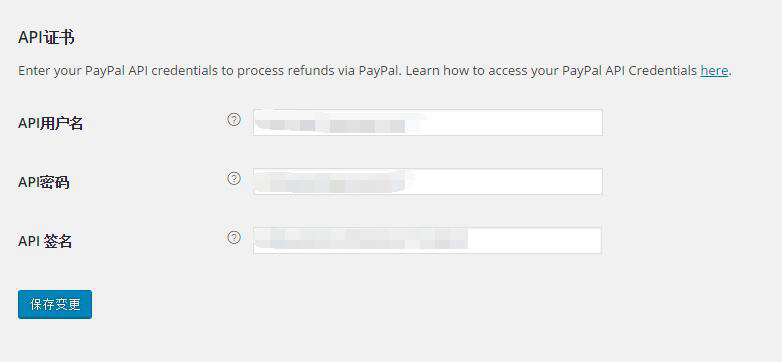Click the blurred value inside API 签名 field
782x362 pixels.
[x=362, y=239]
